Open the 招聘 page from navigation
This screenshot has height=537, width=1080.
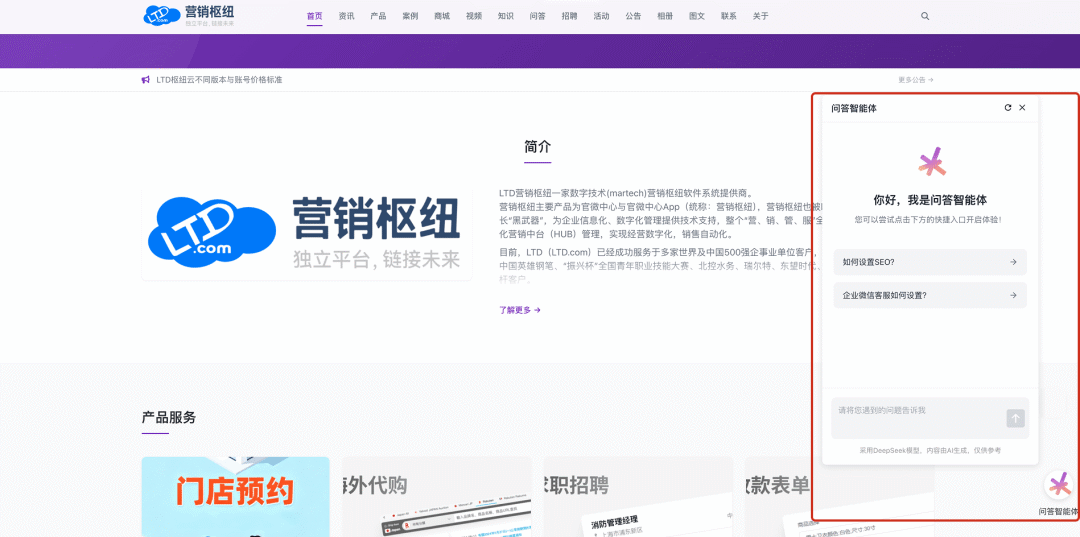click(569, 16)
